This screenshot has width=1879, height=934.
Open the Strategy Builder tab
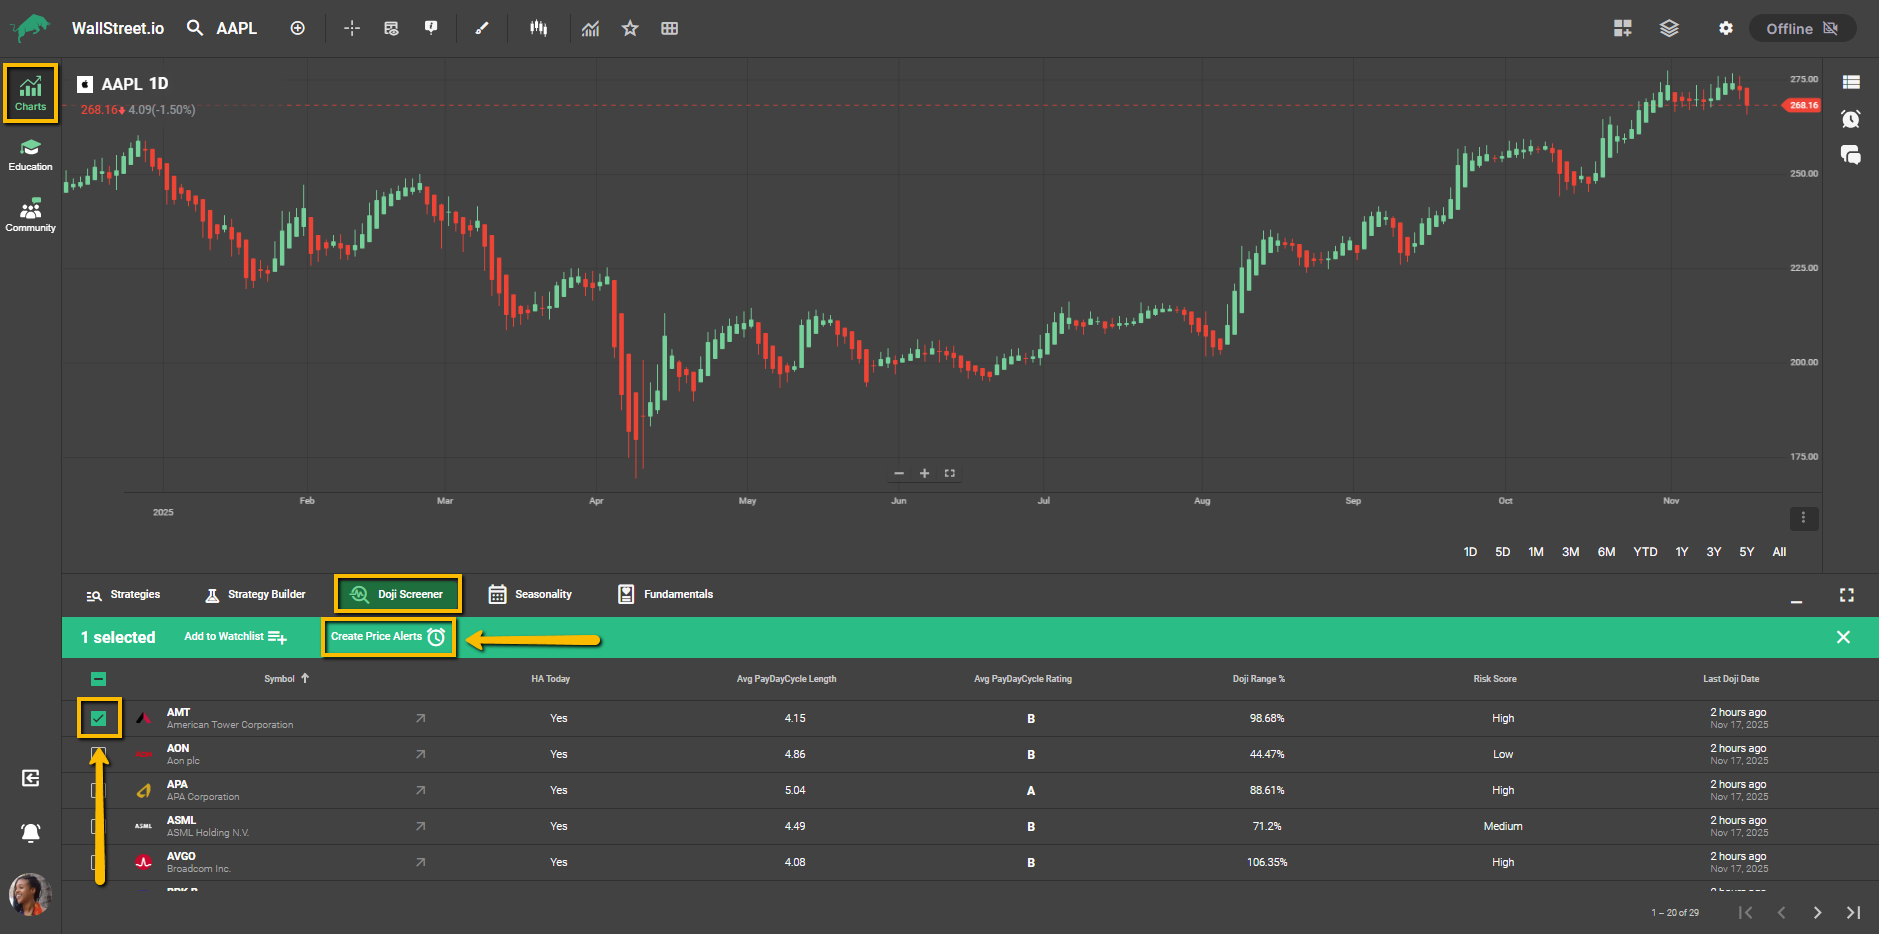coord(255,594)
